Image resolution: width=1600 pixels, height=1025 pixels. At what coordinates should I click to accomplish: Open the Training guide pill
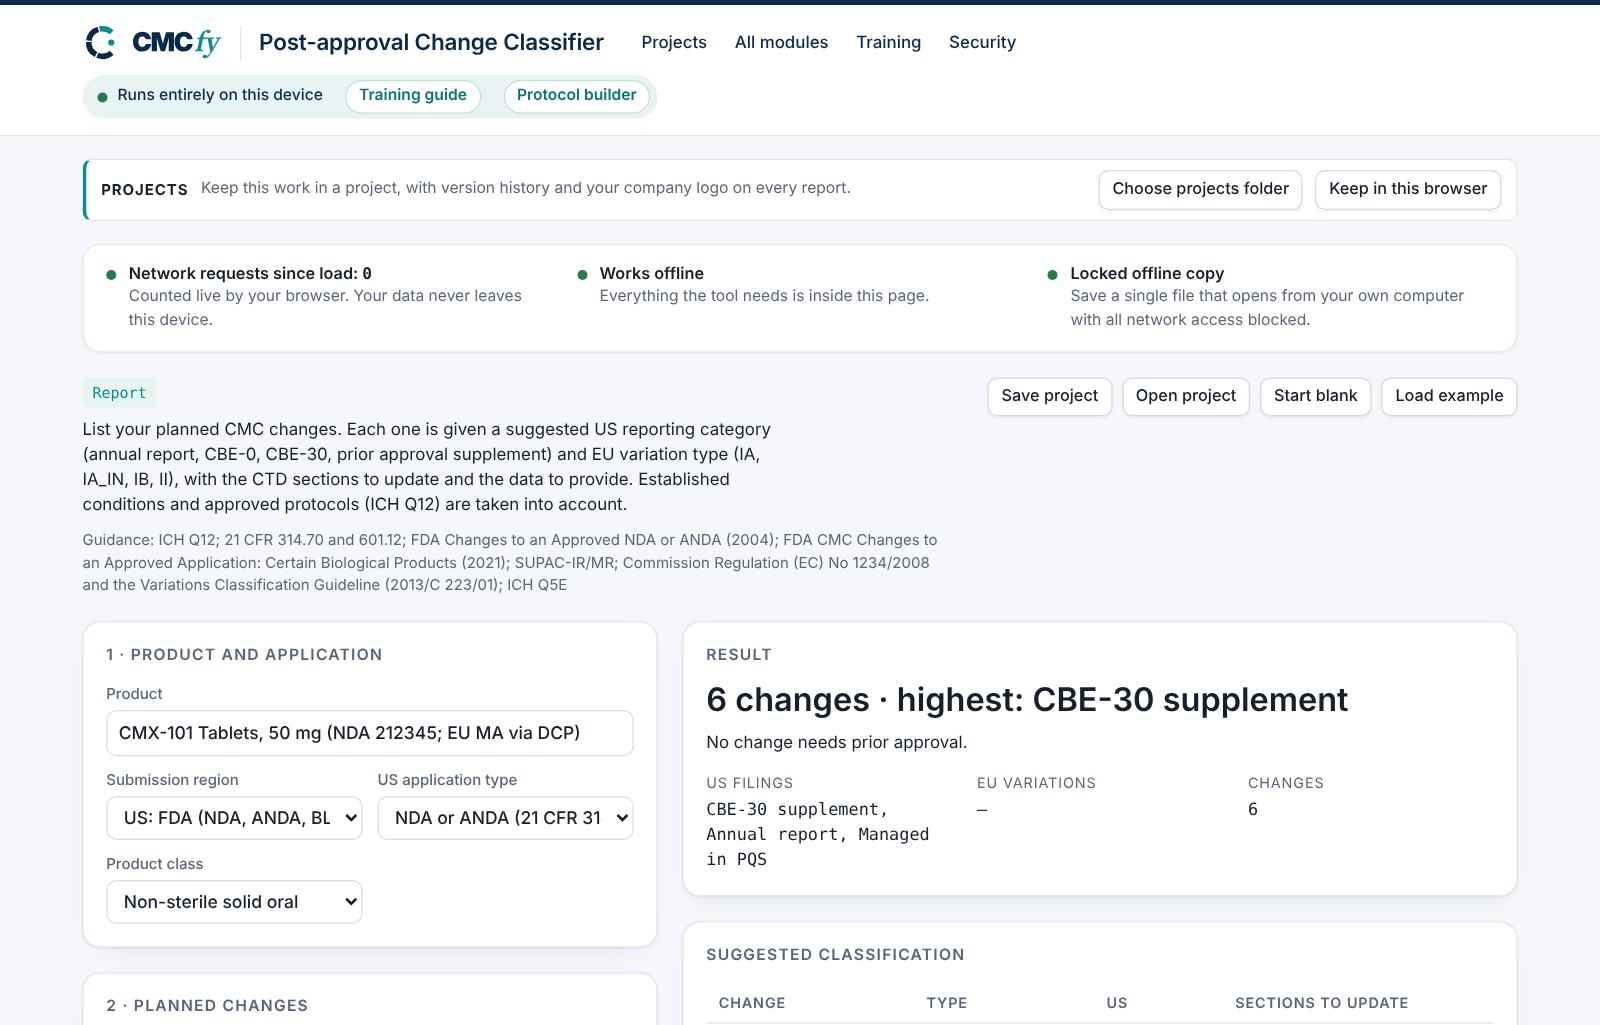click(x=413, y=96)
